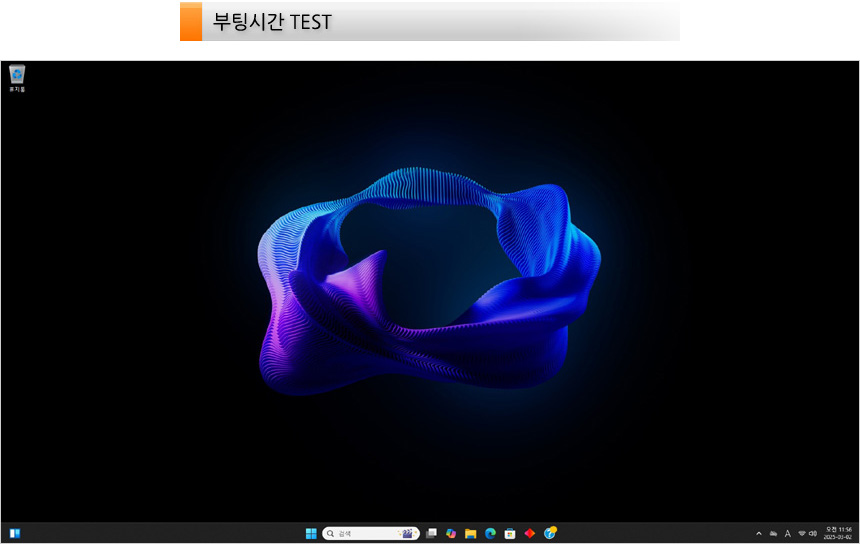Click the search highlight icon inside the search box
The width and height of the screenshot is (860, 548).
(407, 533)
